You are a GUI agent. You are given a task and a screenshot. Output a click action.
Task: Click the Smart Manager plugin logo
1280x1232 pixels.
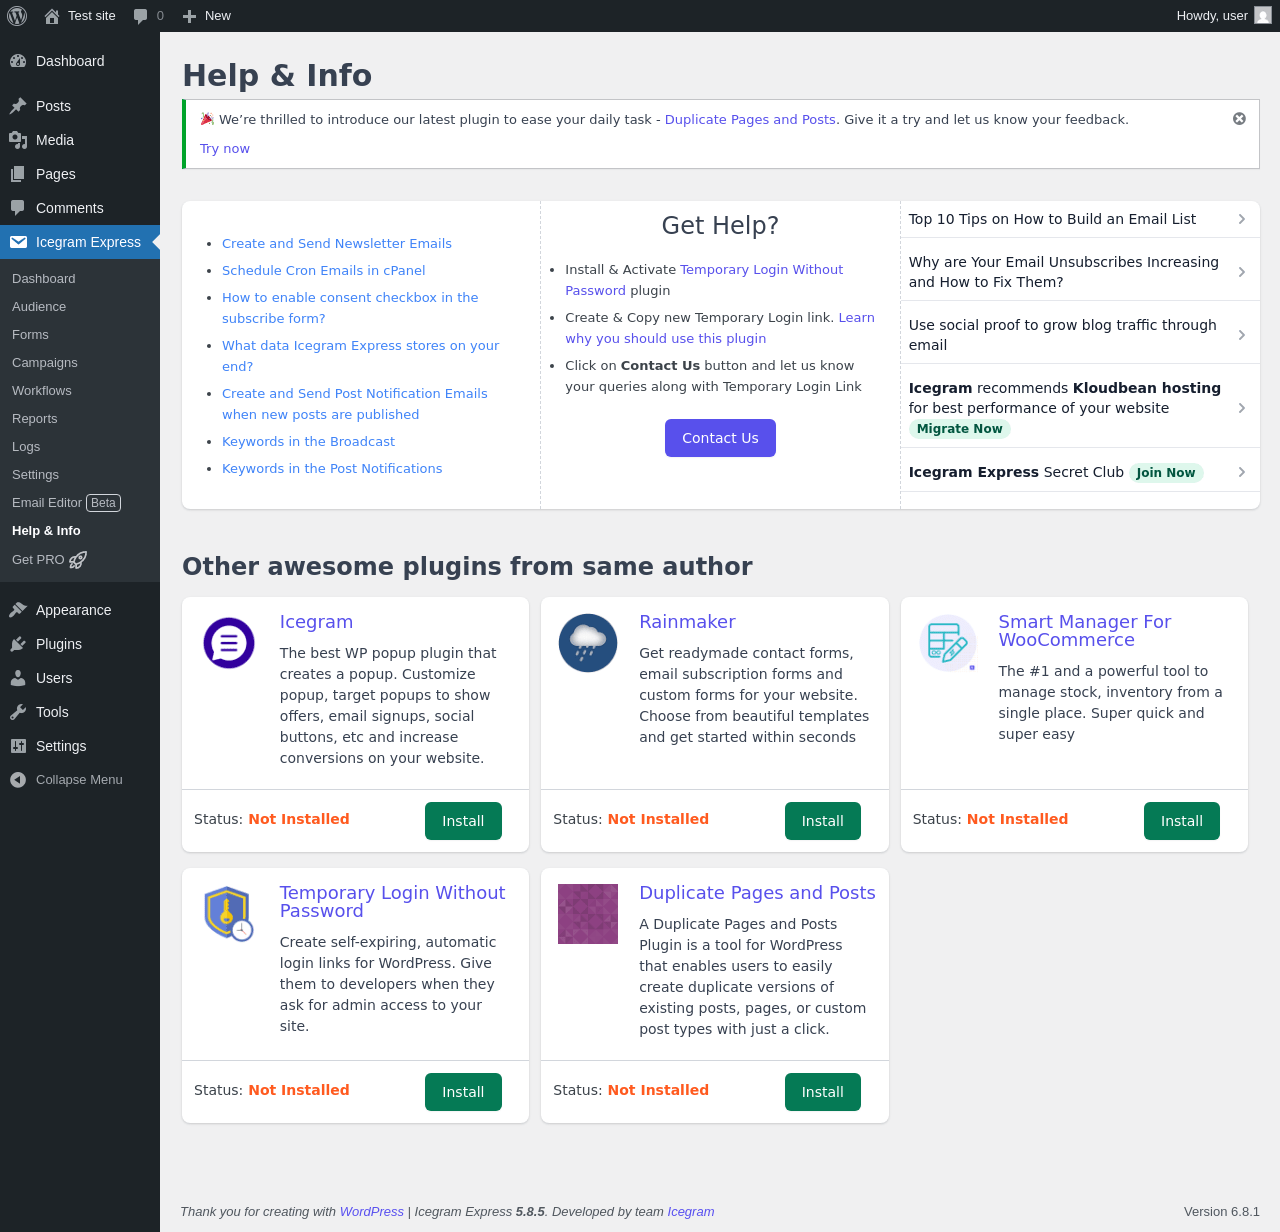point(948,643)
